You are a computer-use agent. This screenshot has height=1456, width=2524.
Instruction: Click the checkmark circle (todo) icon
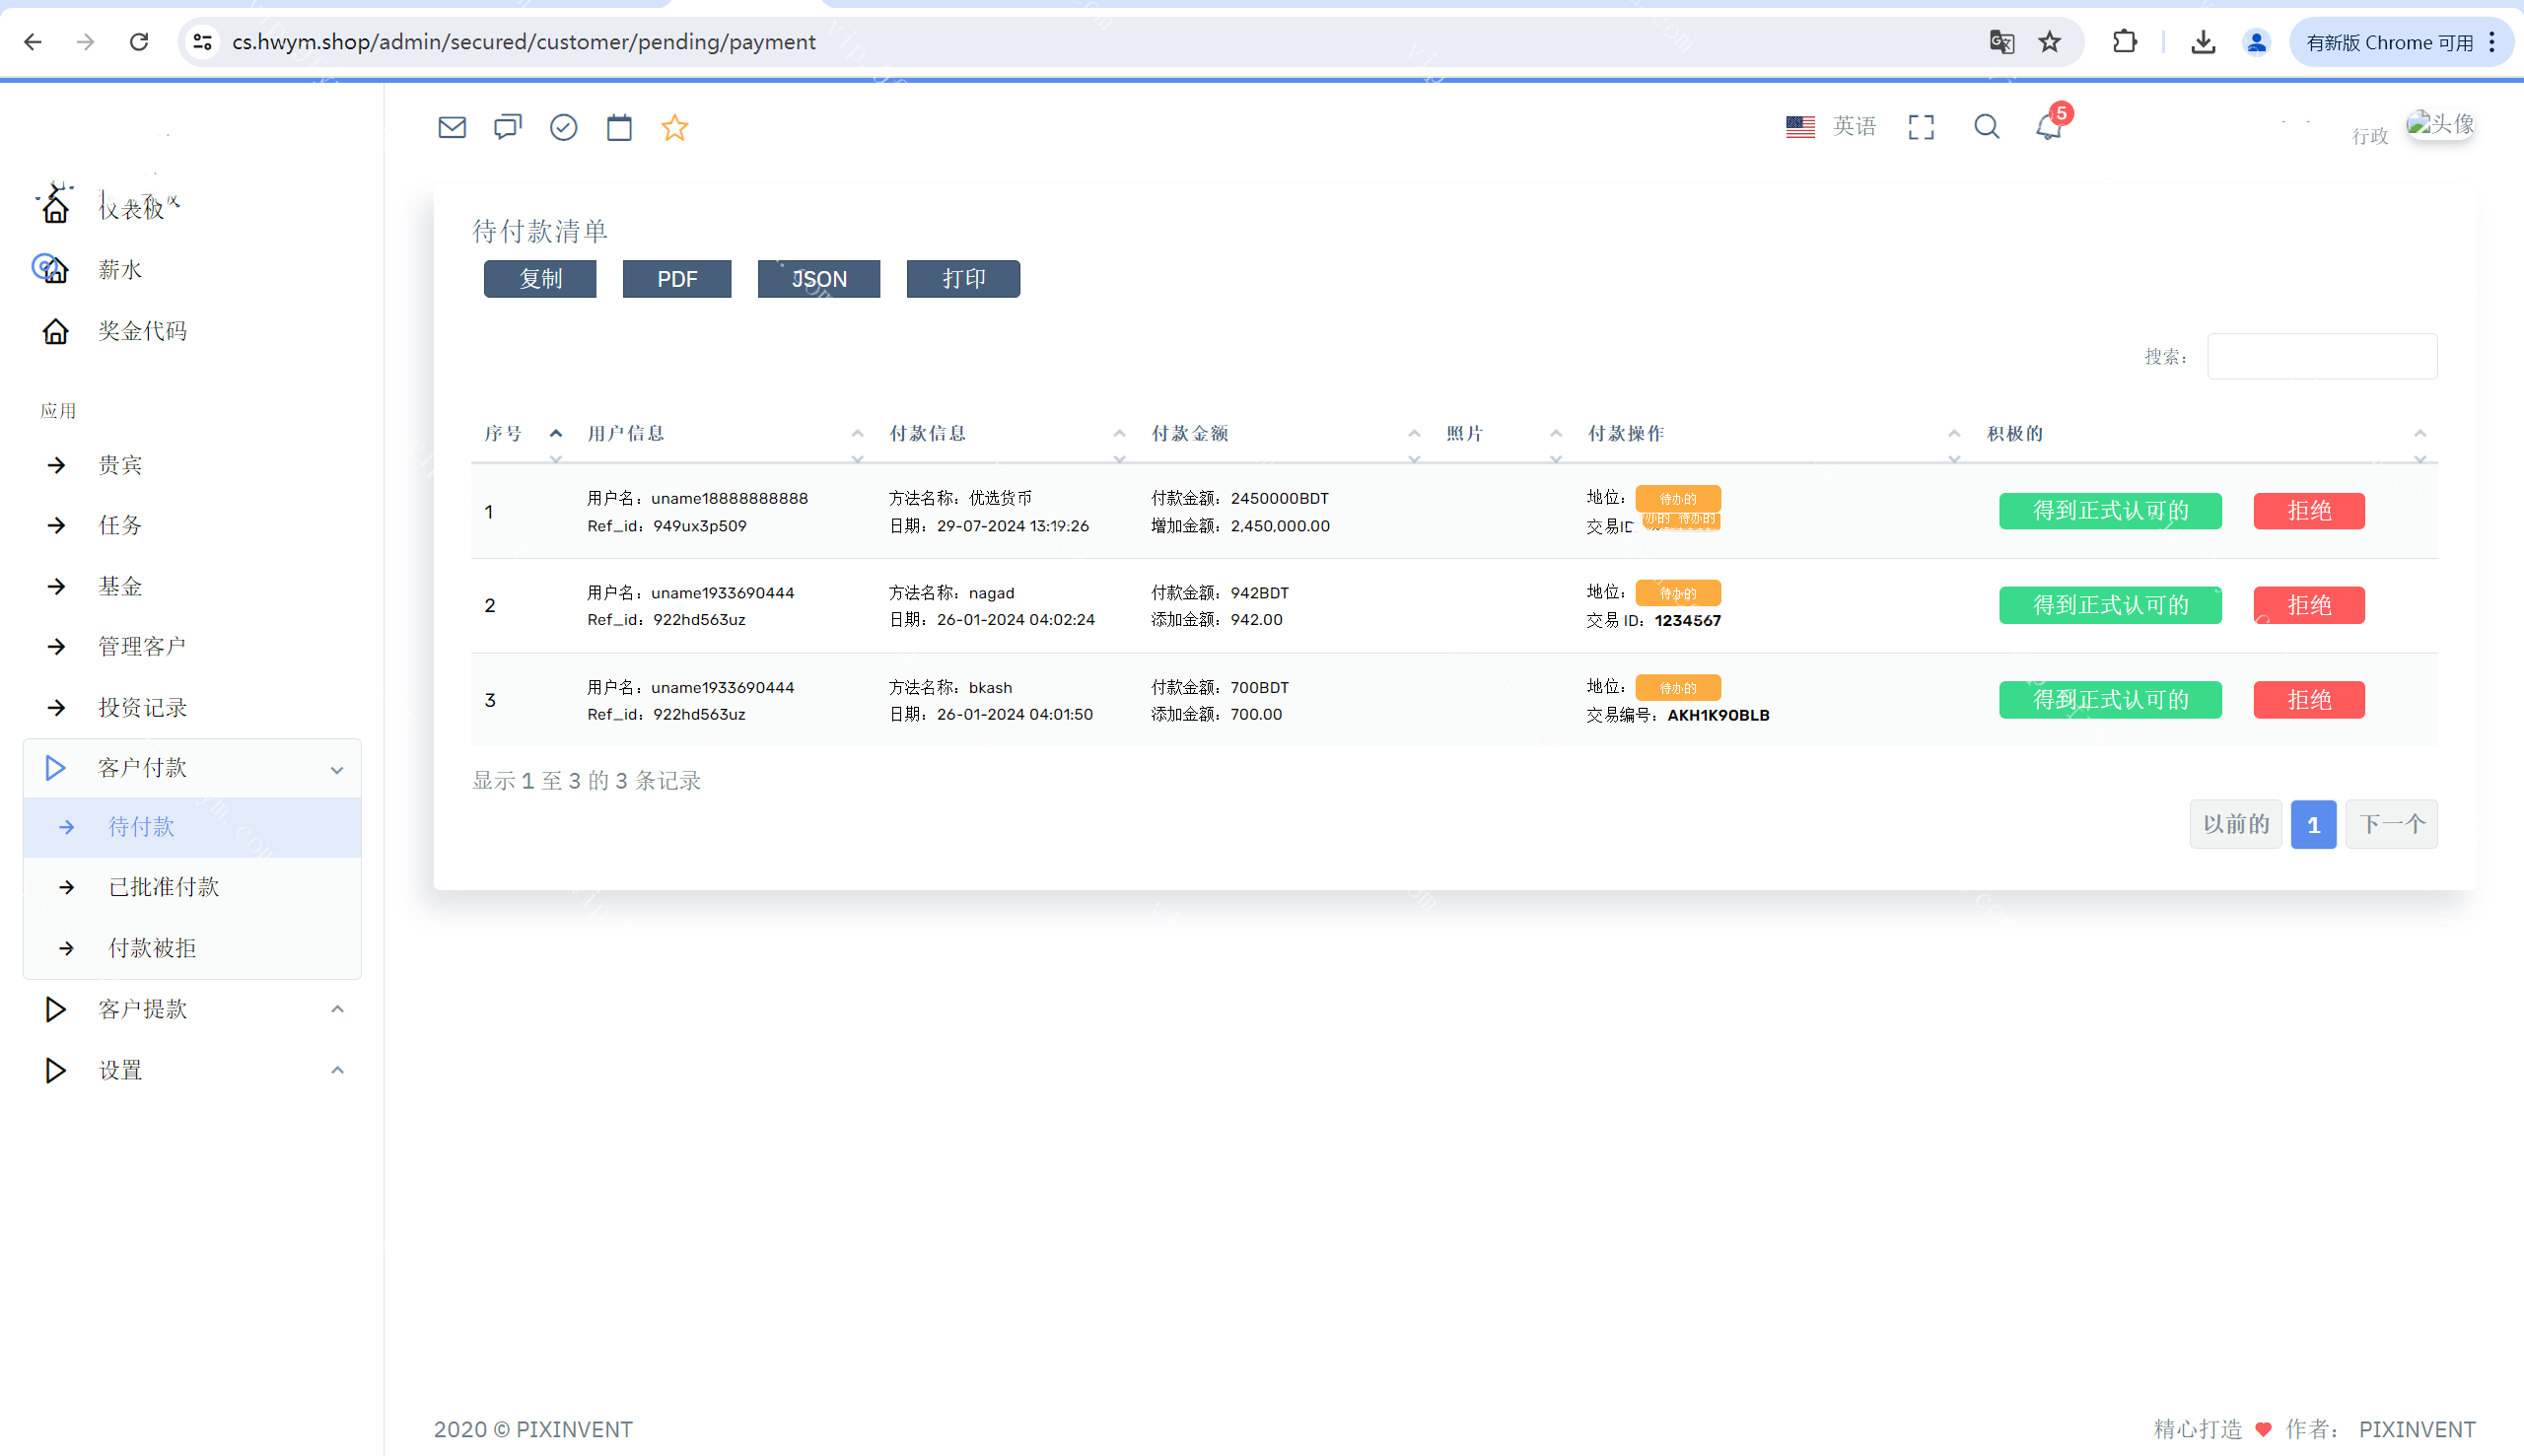(563, 127)
